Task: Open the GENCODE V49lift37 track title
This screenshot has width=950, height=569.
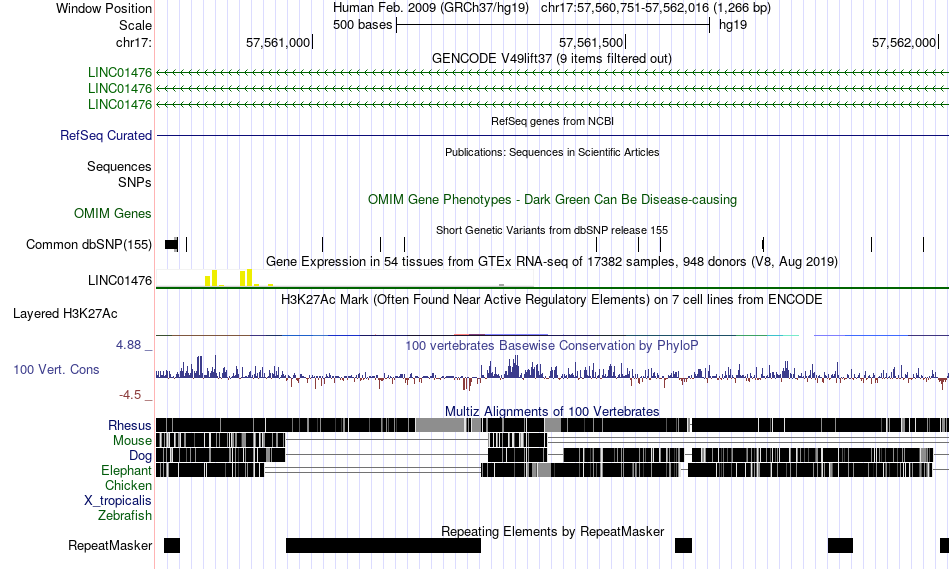Action: (x=551, y=59)
